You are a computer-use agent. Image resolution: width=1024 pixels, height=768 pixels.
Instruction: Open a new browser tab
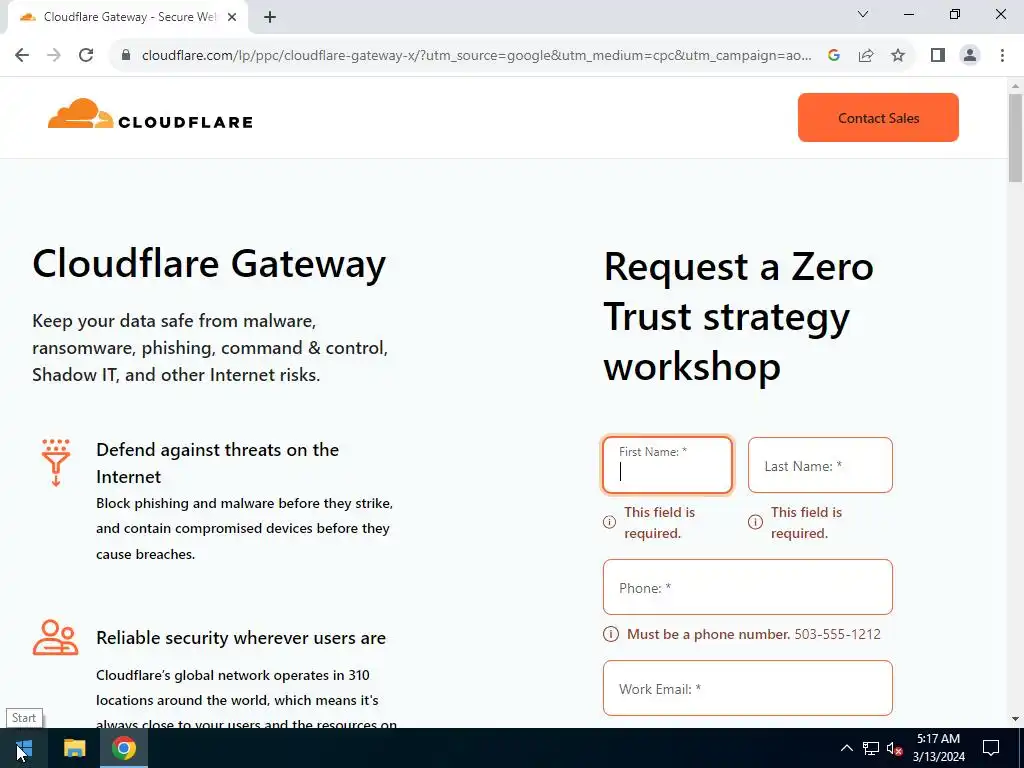[x=270, y=17]
